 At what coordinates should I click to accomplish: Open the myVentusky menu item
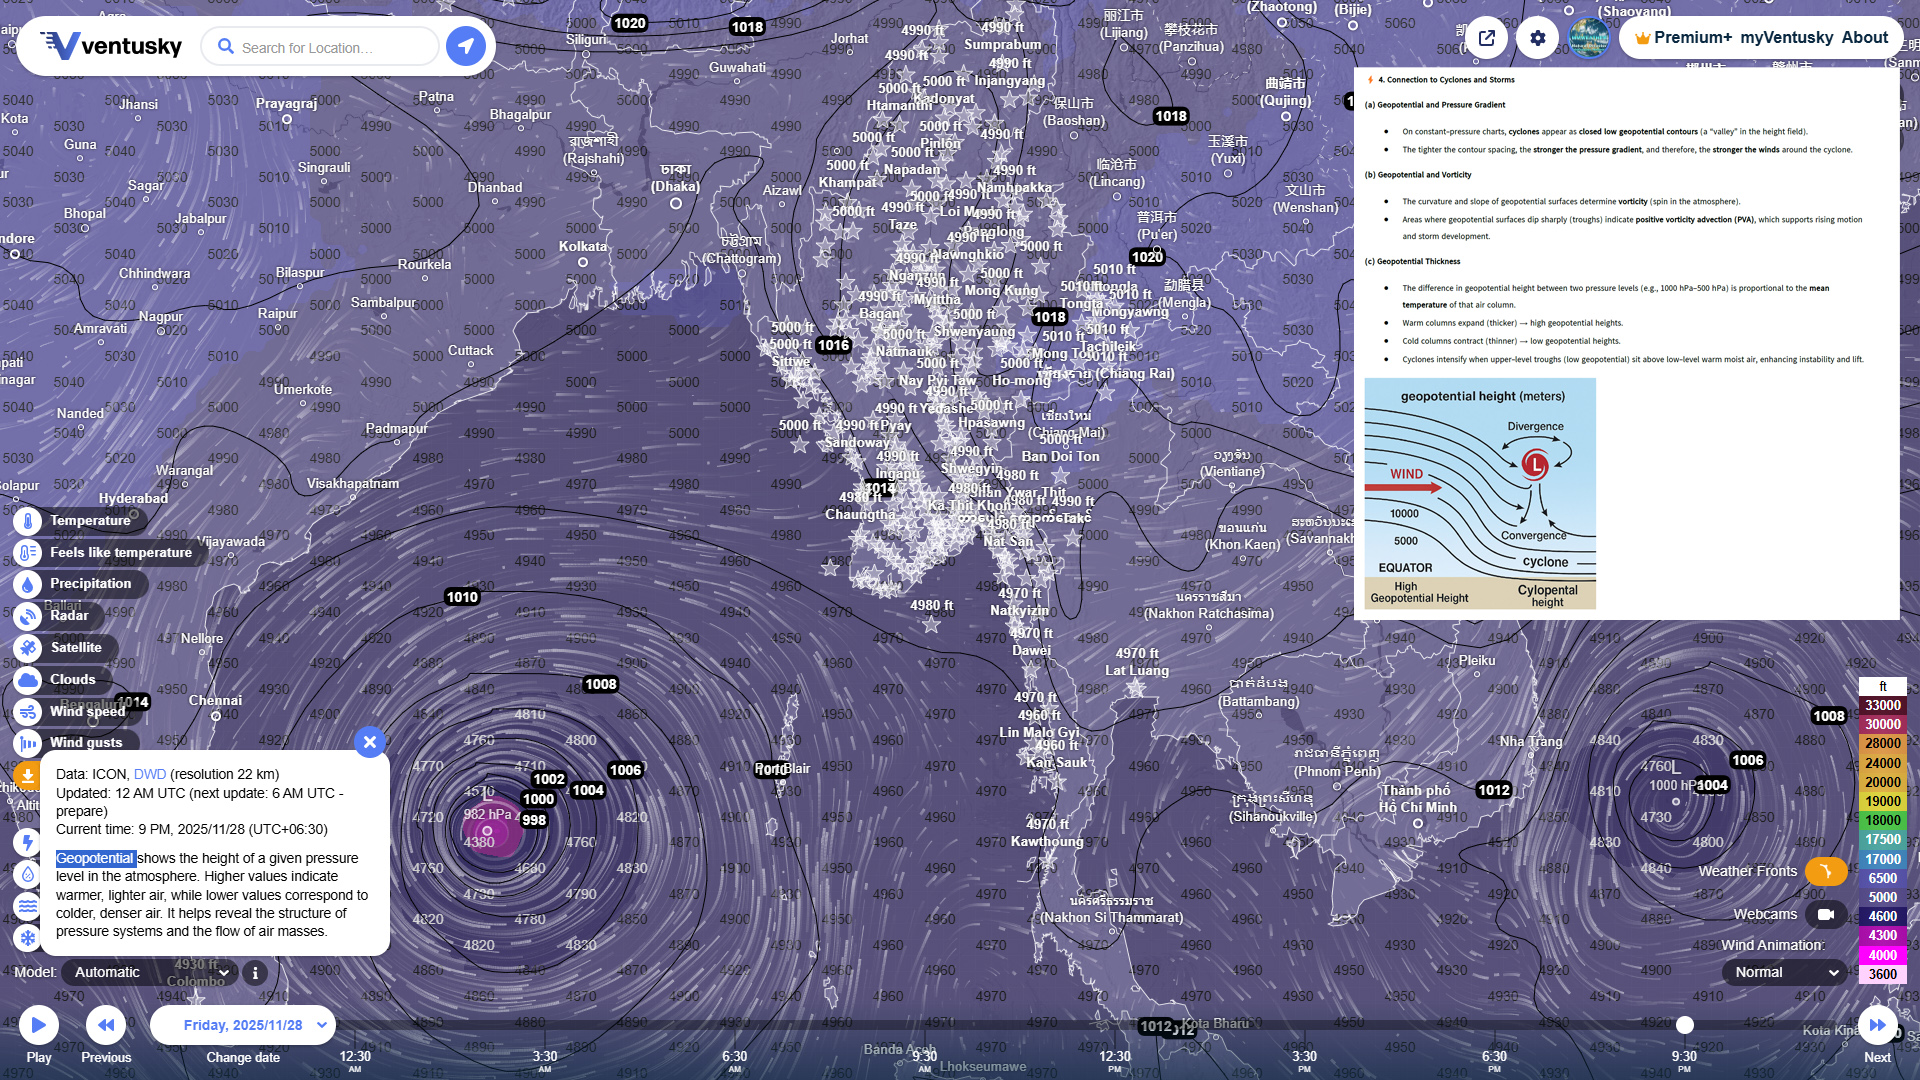click(1786, 38)
